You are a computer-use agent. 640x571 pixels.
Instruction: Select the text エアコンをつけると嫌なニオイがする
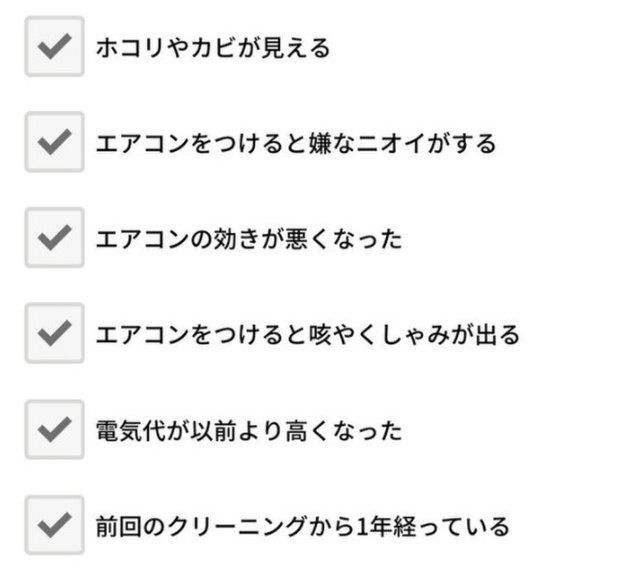296,143
